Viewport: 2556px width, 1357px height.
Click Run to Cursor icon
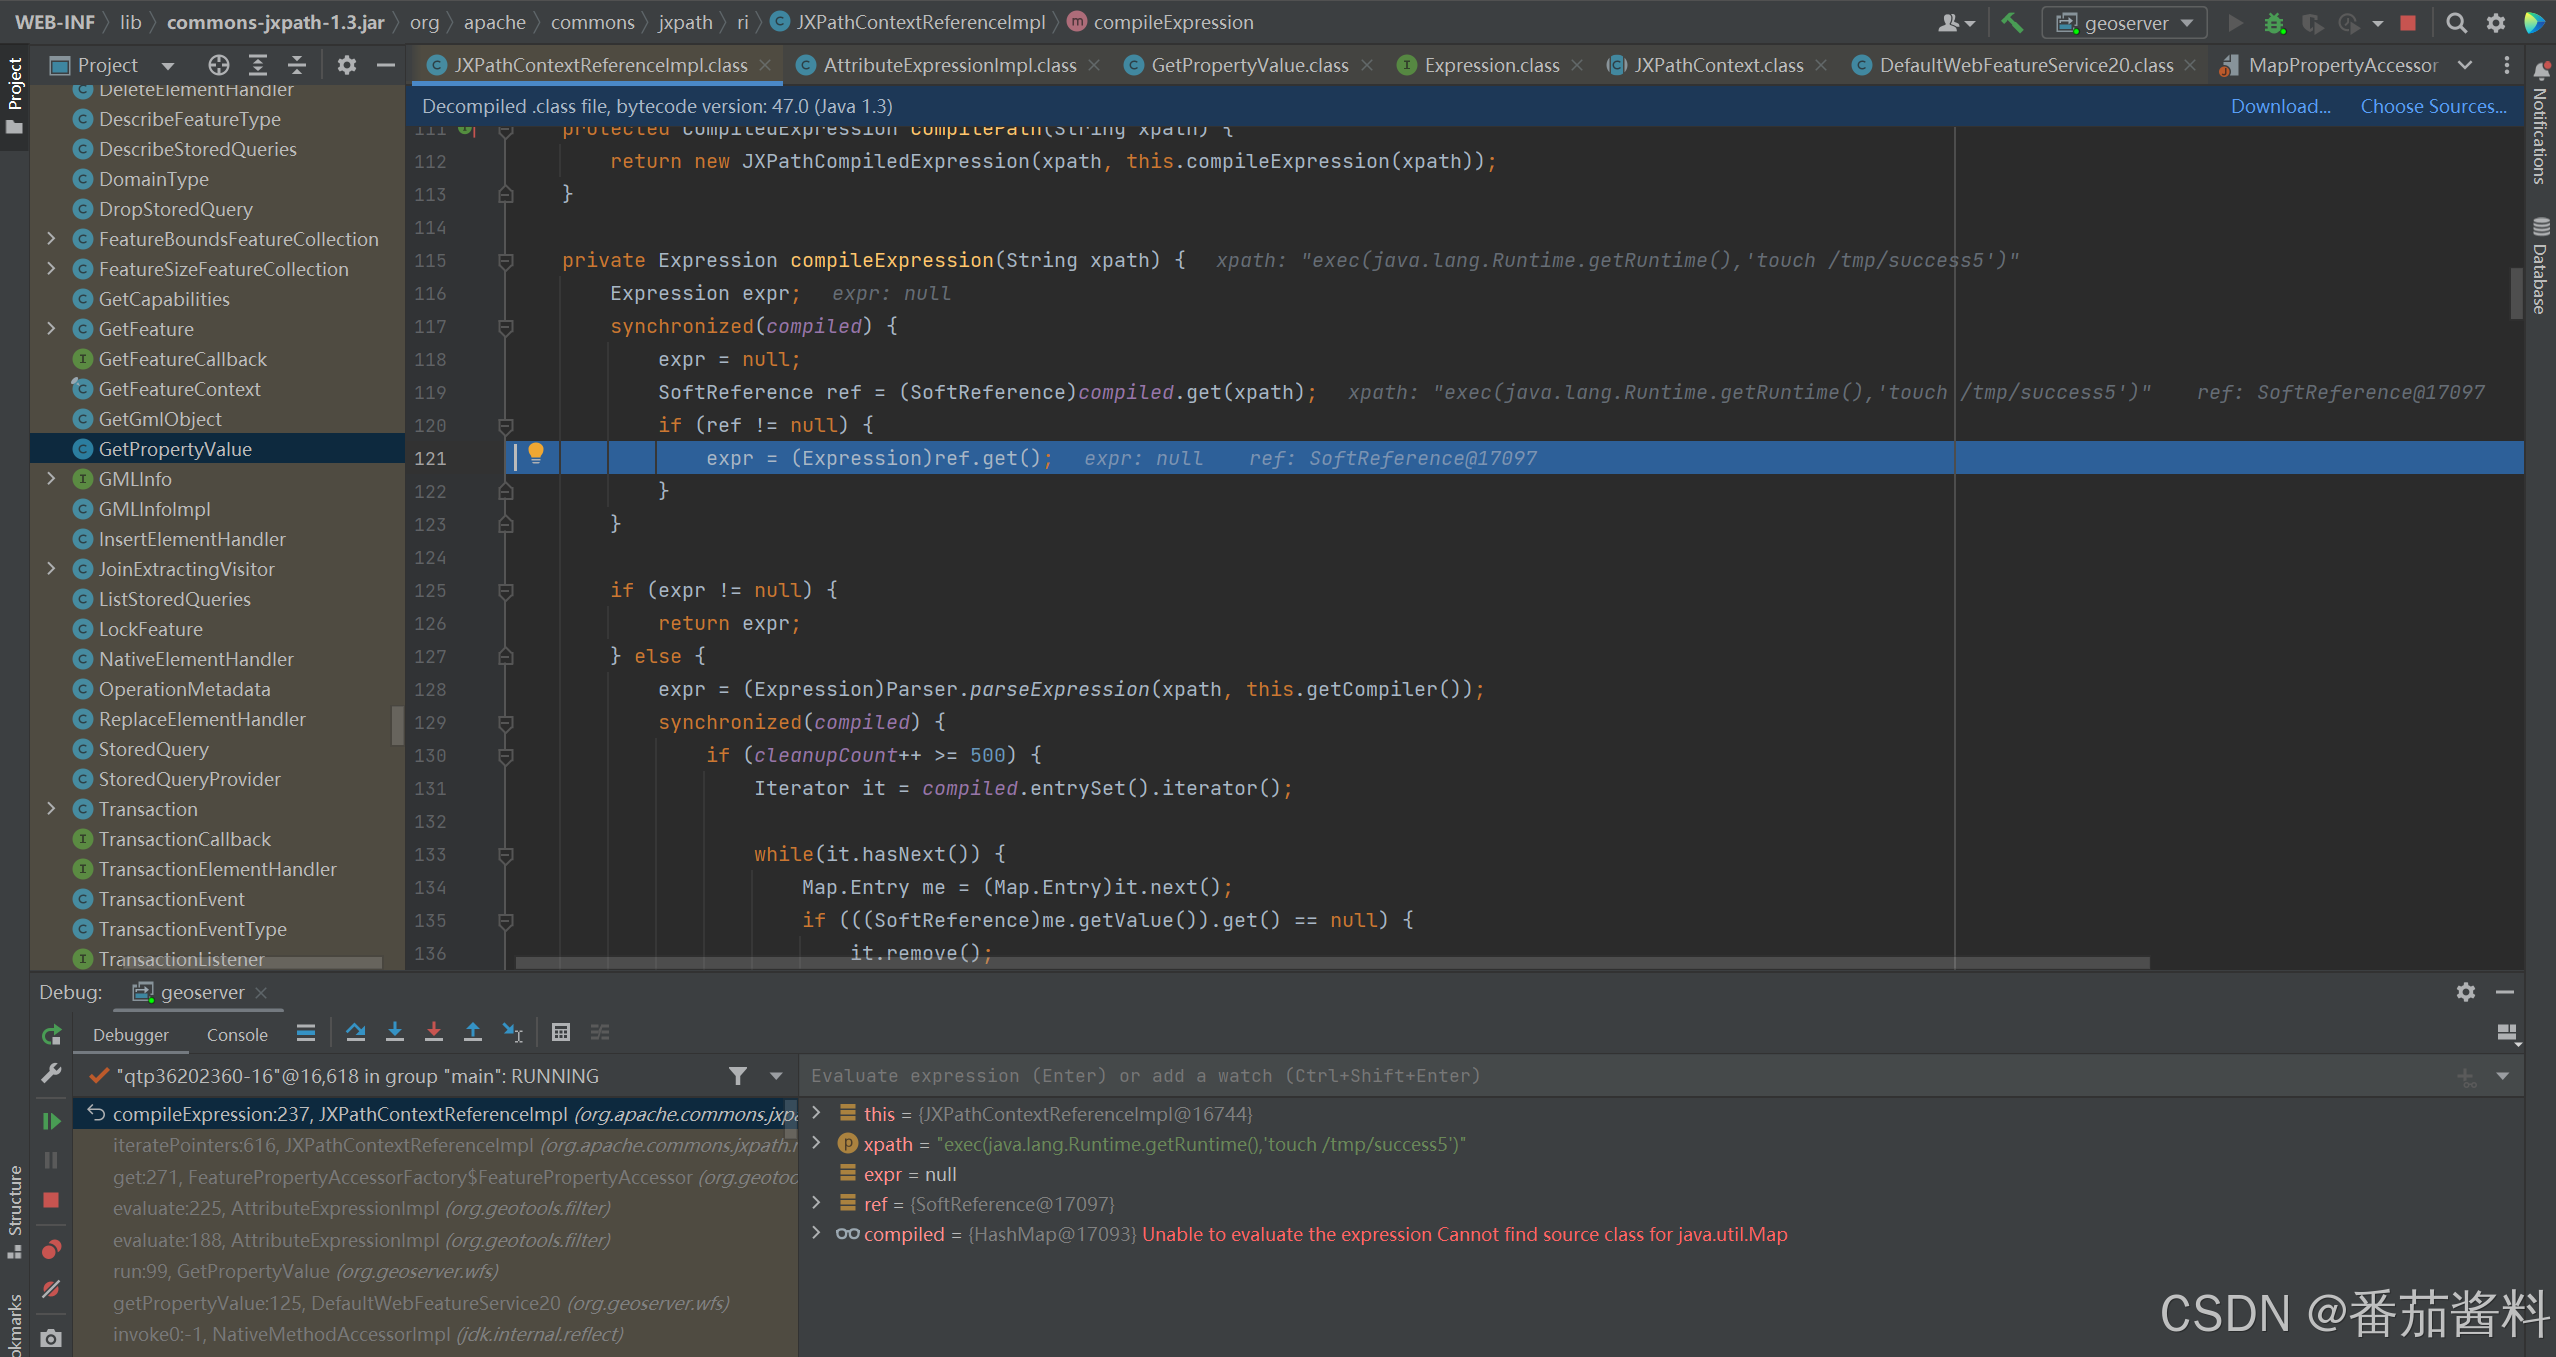(x=513, y=1032)
